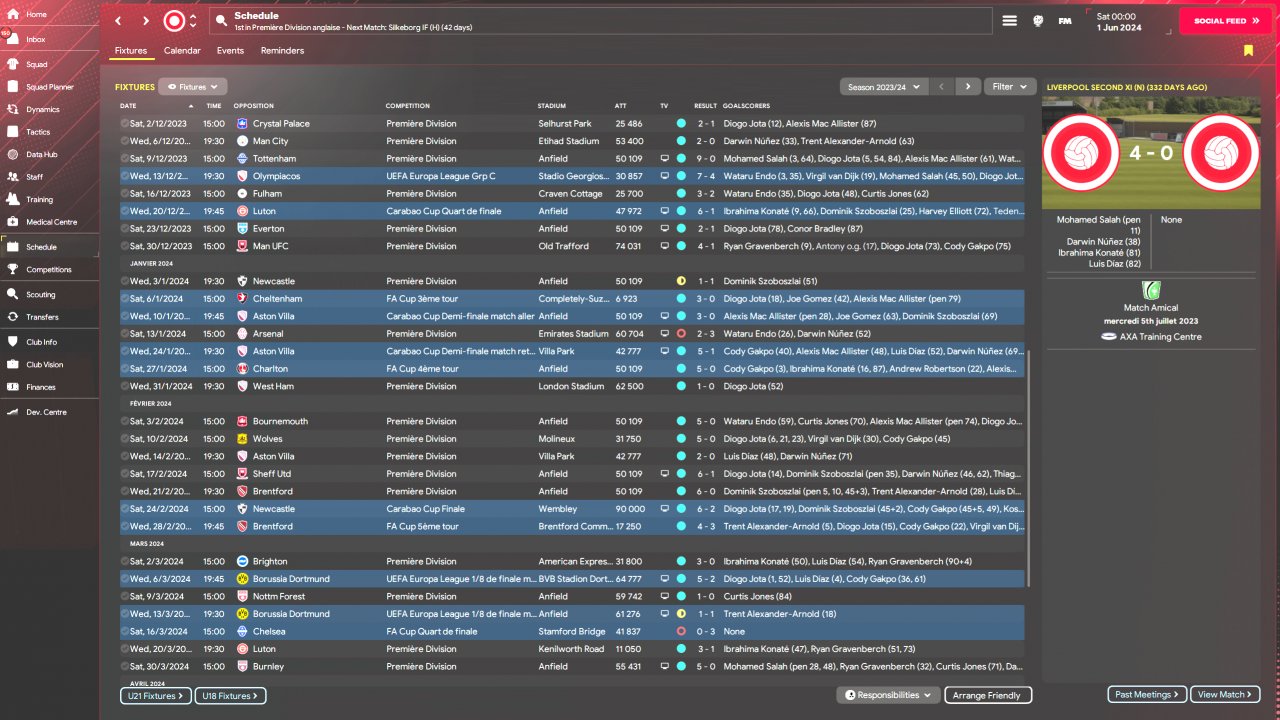Click the result indicator on the Arsenal row

click(681, 334)
